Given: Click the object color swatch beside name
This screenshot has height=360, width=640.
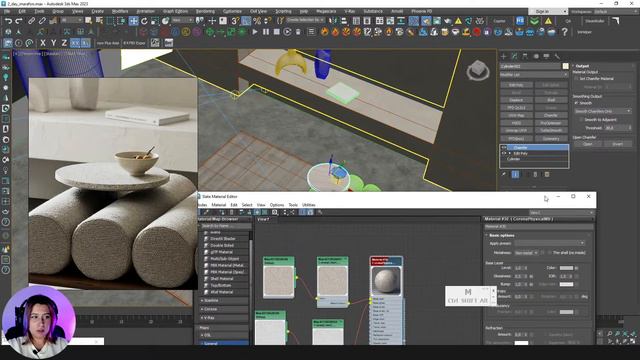Looking at the screenshot, I should (x=565, y=66).
